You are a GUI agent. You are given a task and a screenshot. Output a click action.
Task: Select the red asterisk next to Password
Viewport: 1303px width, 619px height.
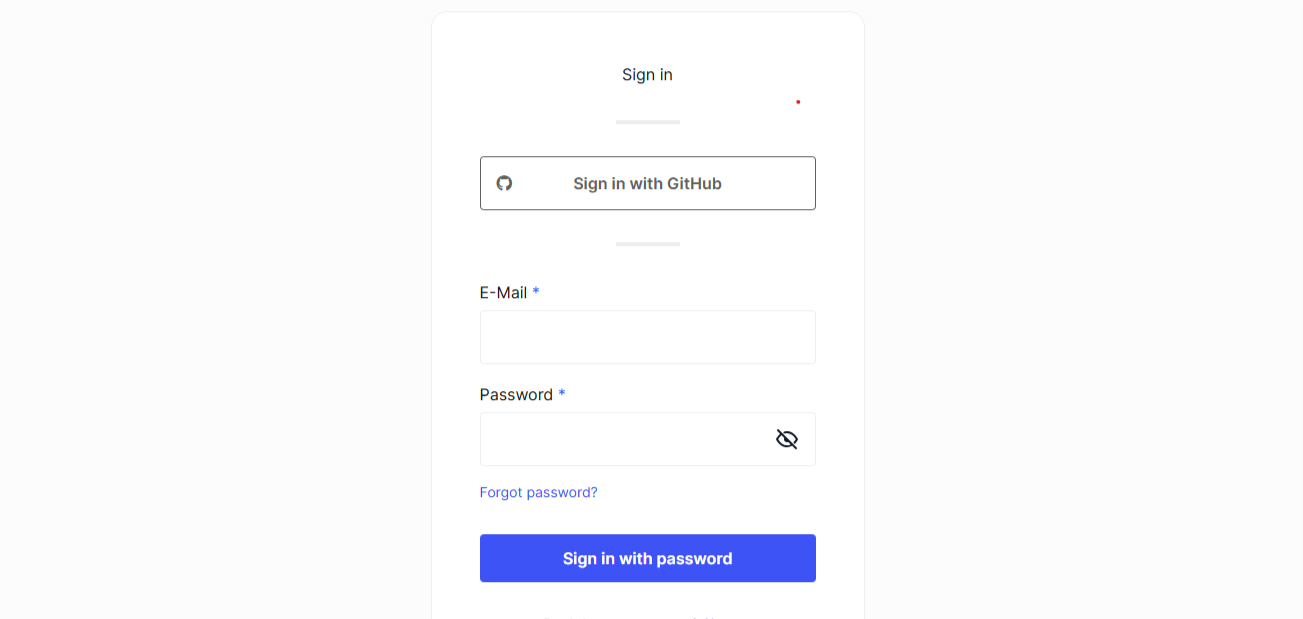(561, 394)
